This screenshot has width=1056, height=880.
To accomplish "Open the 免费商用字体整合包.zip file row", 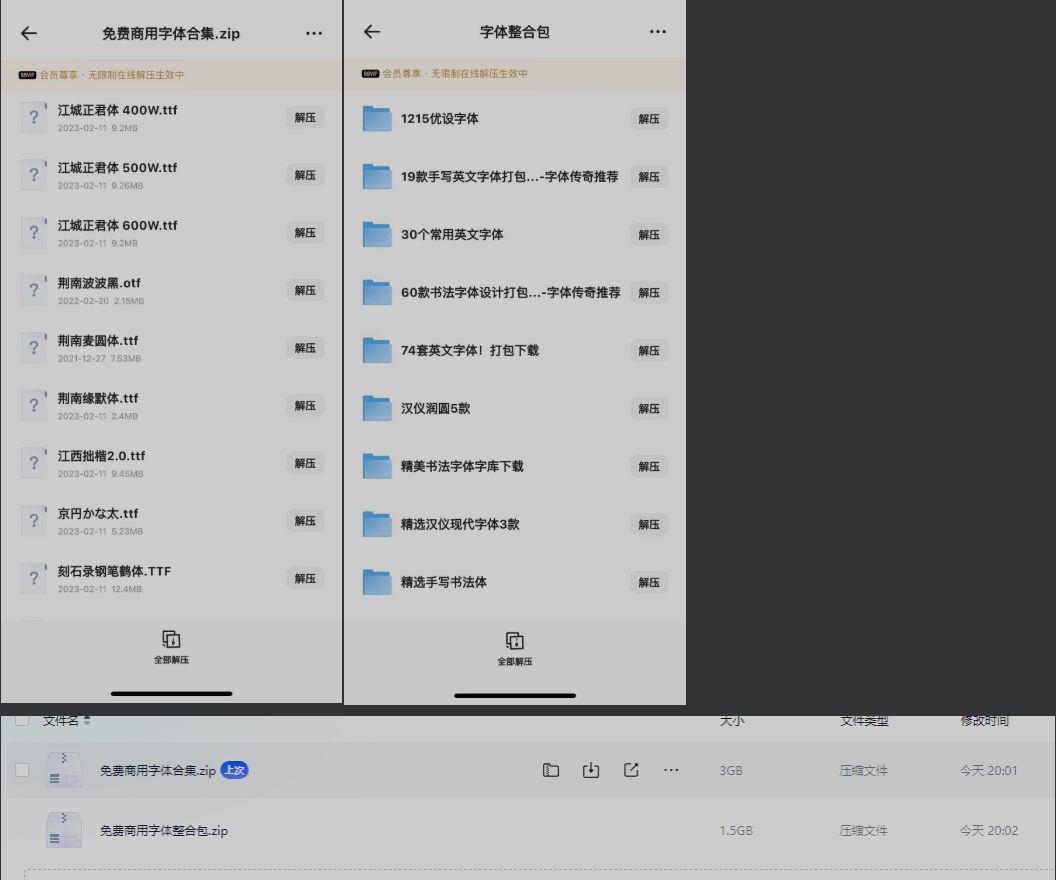I will click(x=165, y=830).
